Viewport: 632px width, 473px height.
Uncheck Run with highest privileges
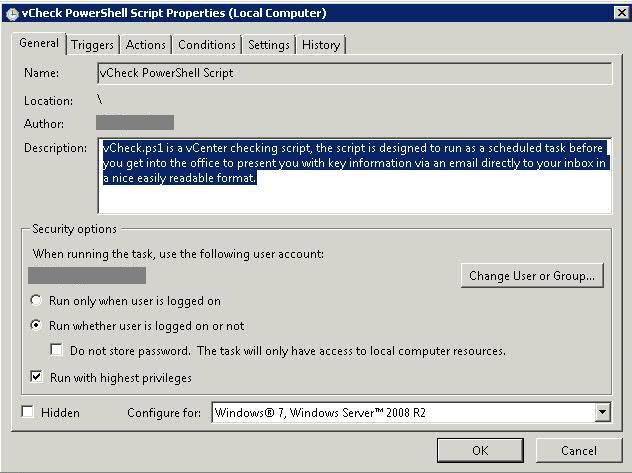pyautogui.click(x=36, y=377)
